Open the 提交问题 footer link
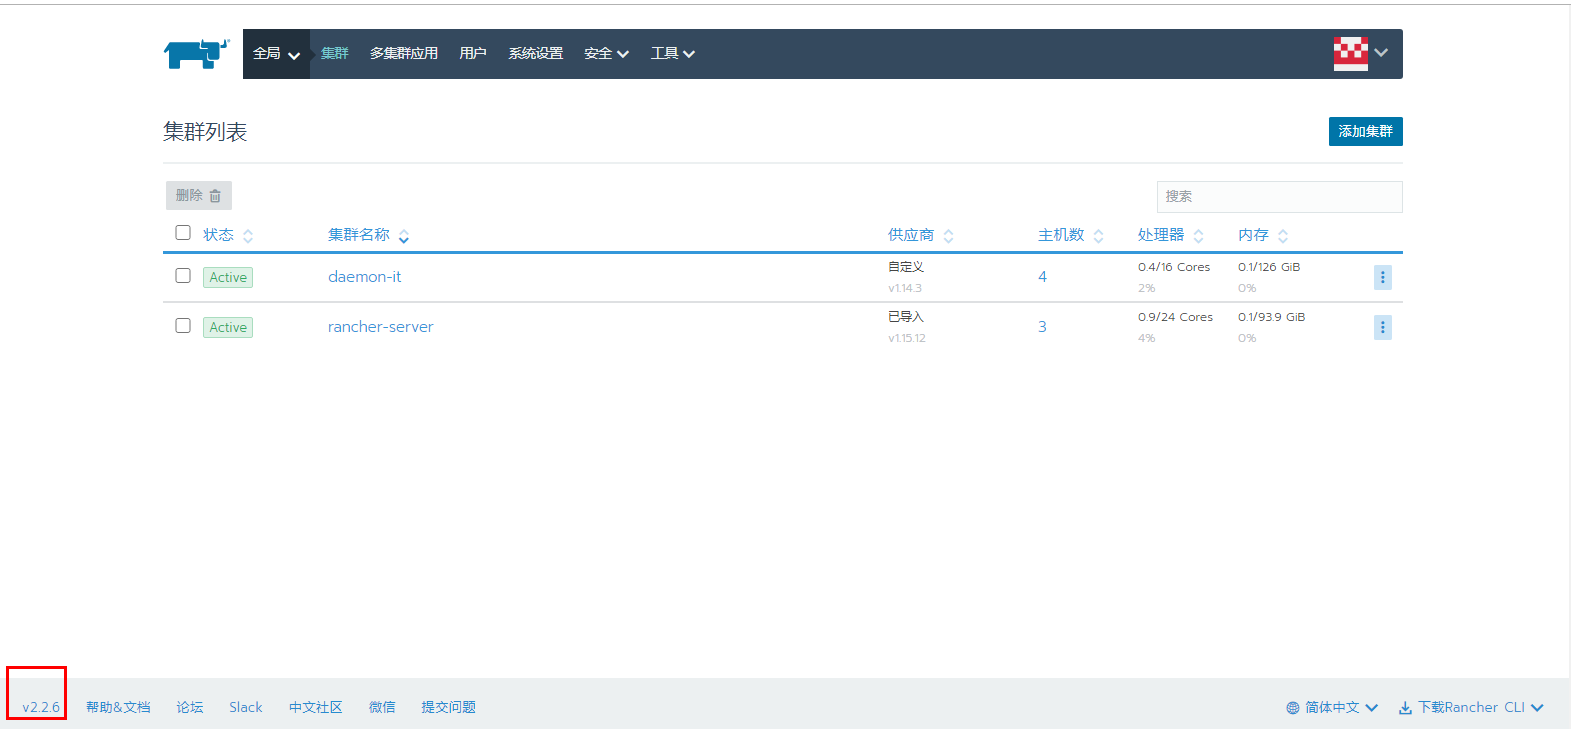1571x729 pixels. click(449, 708)
